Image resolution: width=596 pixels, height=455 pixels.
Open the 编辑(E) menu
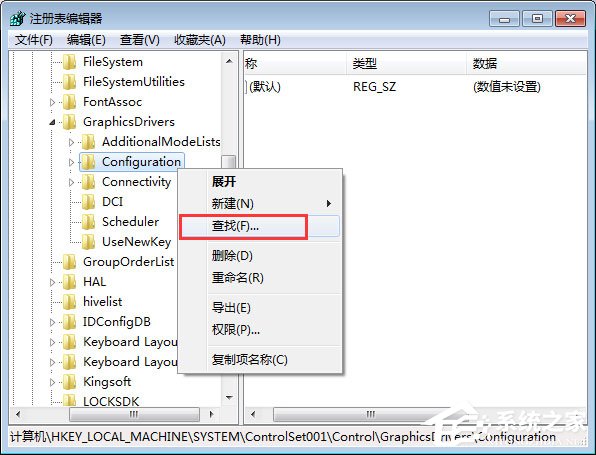tap(86, 40)
